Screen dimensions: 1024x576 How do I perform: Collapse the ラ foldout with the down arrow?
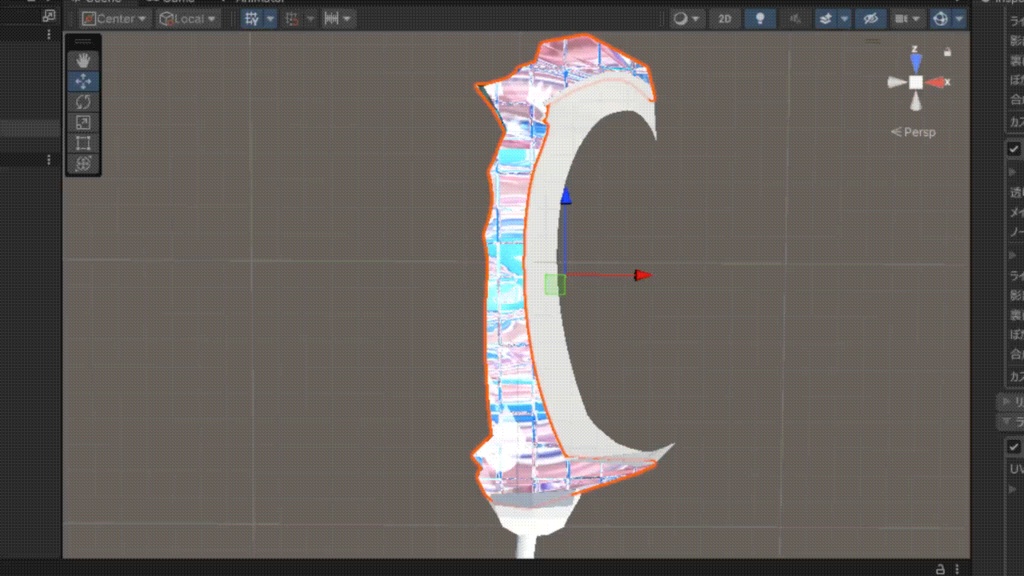1006,422
